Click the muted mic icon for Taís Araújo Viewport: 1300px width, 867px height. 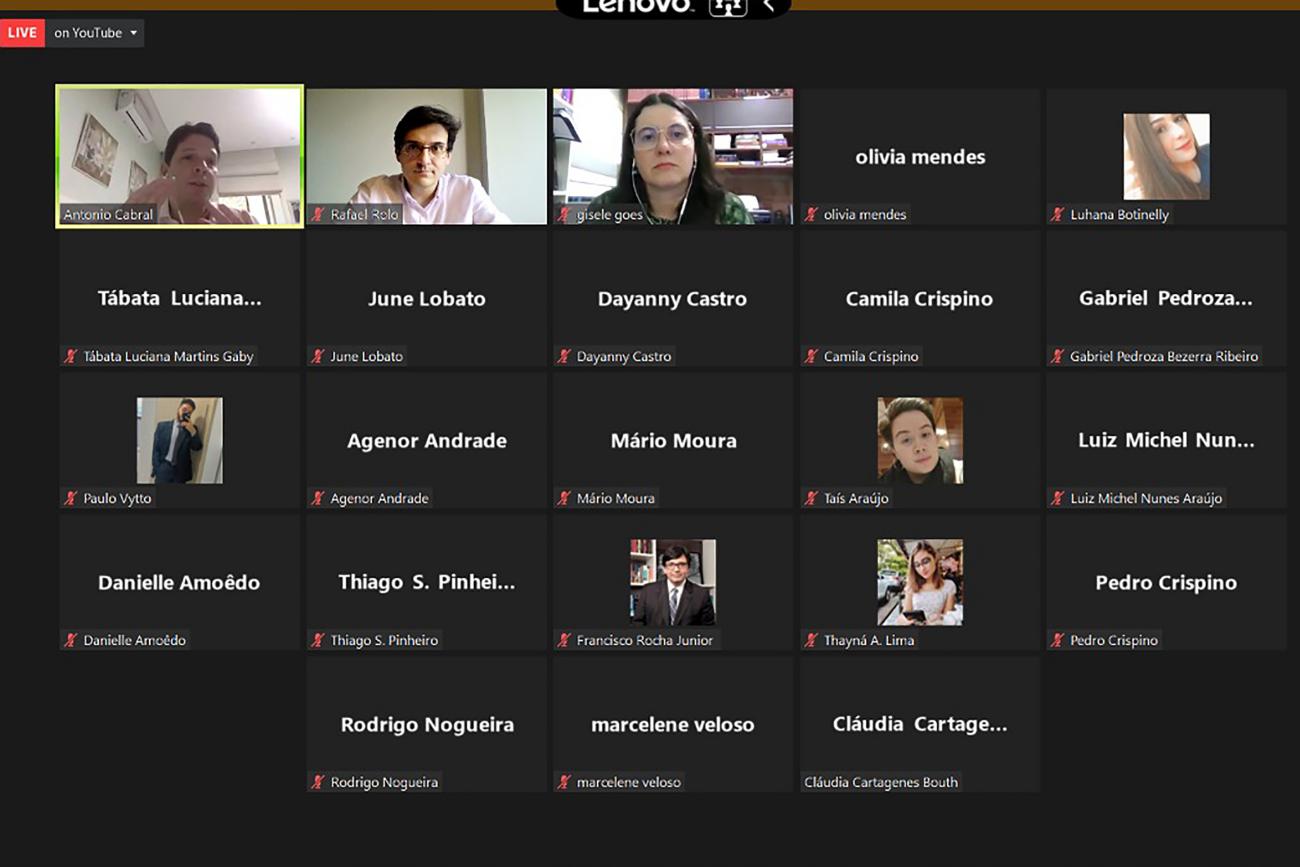click(x=811, y=498)
